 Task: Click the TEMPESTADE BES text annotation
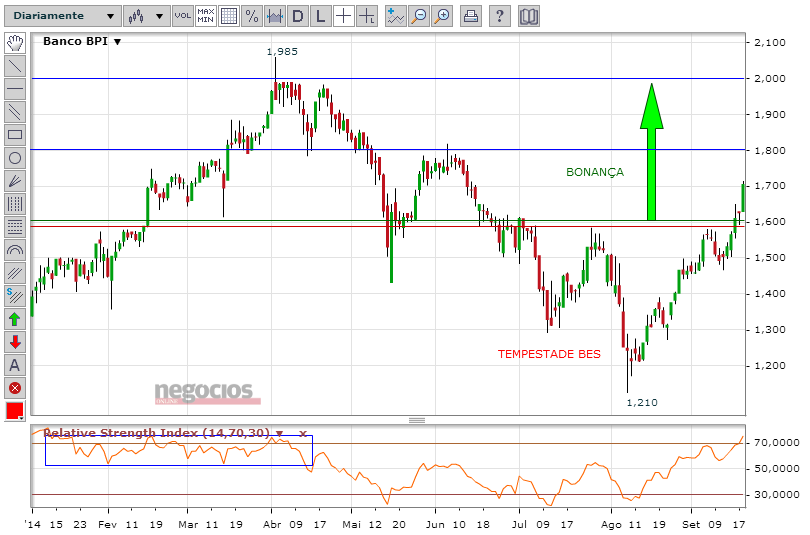[549, 354]
